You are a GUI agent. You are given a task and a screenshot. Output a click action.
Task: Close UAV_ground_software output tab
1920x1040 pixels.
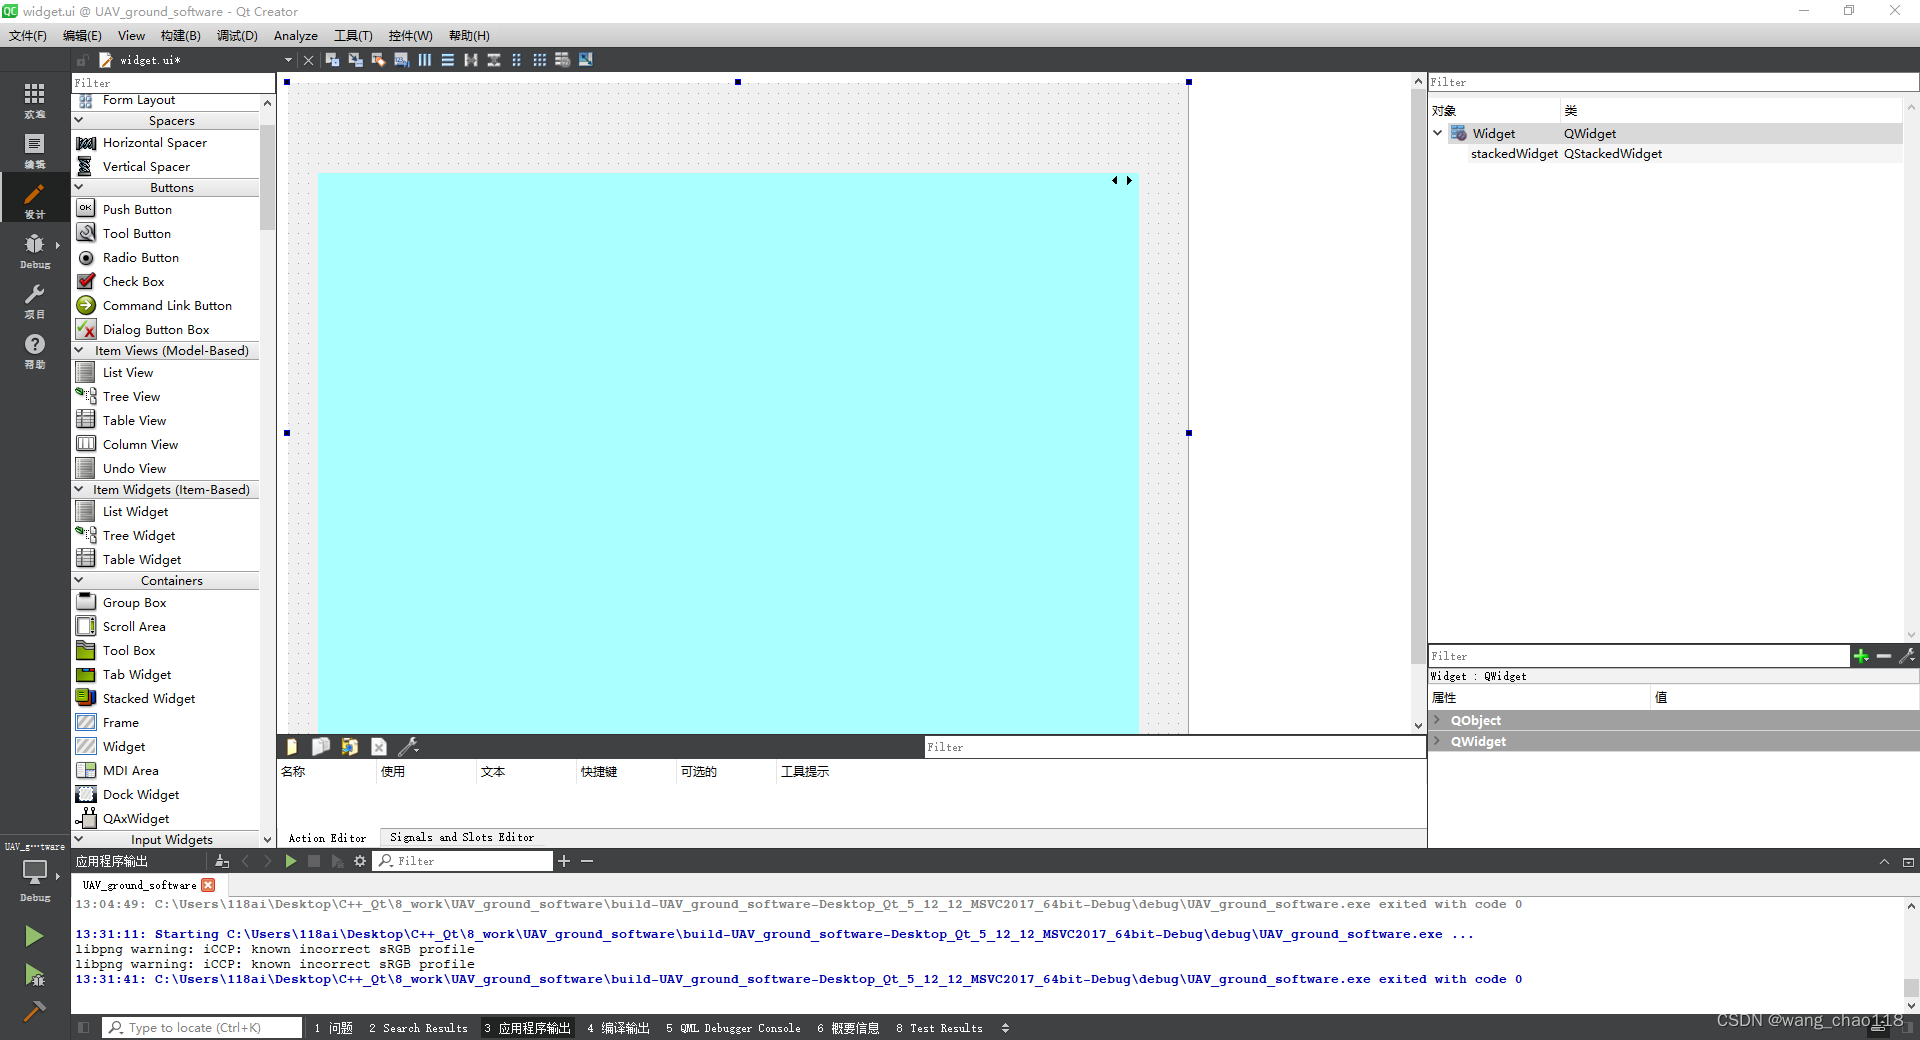point(208,885)
